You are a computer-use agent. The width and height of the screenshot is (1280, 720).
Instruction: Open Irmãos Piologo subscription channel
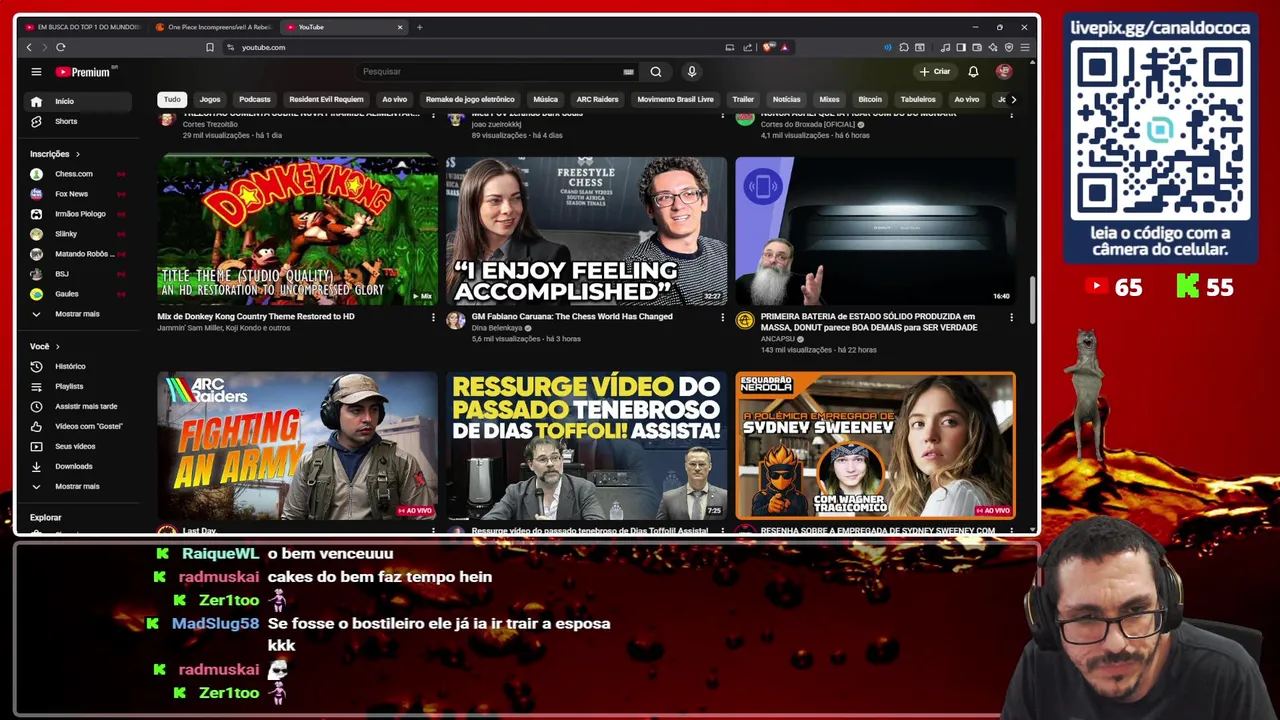79,214
